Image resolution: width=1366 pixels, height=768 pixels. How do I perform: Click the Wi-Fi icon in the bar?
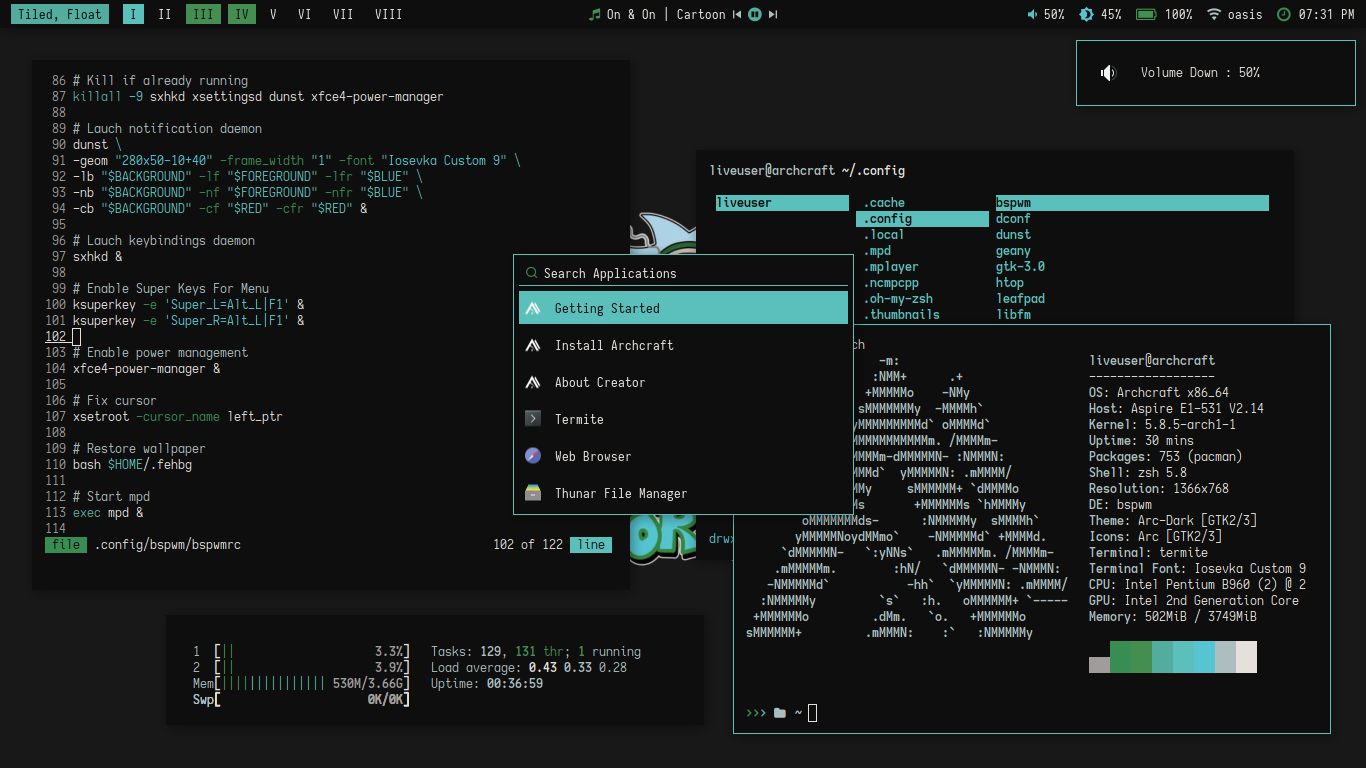point(1214,14)
